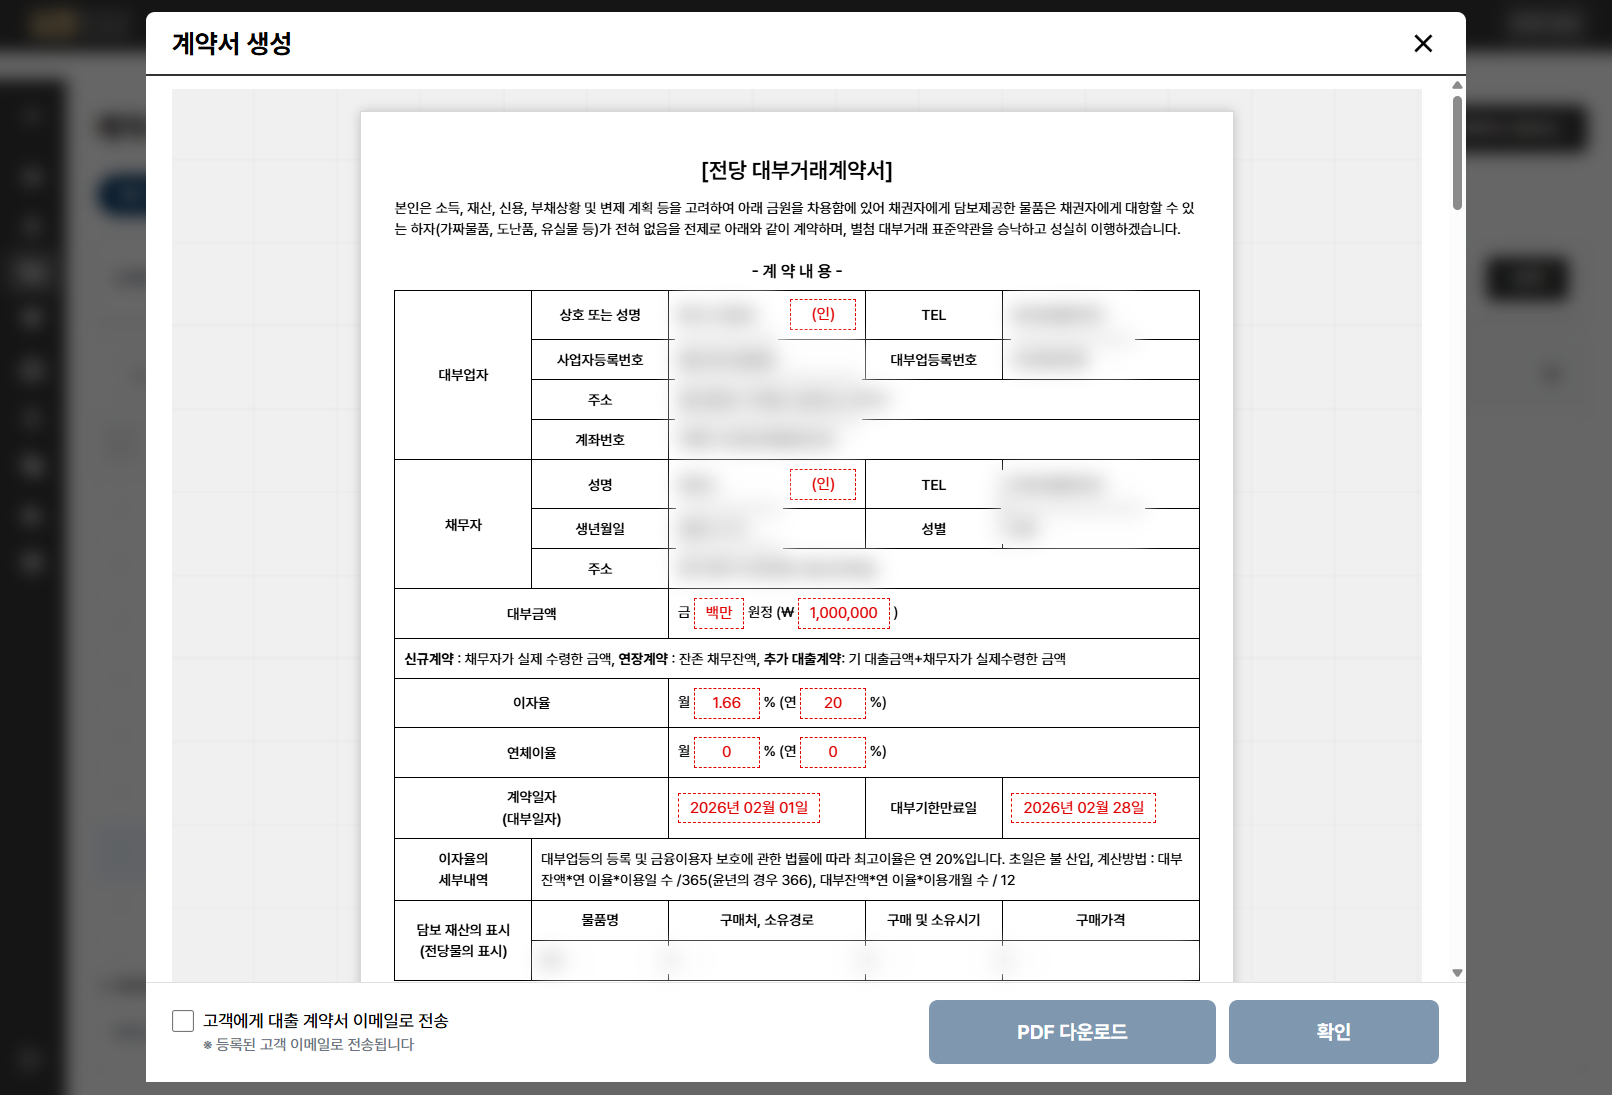Click the 대부업자 주소 value cell
1612x1095 pixels.
point(933,400)
